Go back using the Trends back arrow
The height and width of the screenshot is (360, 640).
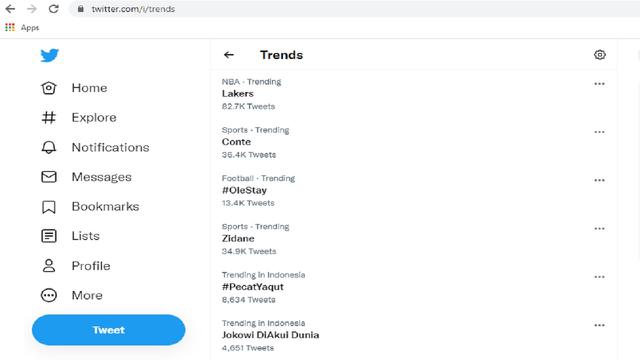(x=229, y=55)
